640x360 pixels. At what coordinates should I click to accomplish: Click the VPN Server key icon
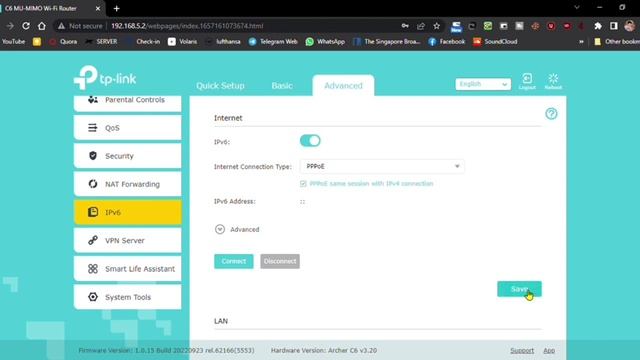[x=93, y=240]
